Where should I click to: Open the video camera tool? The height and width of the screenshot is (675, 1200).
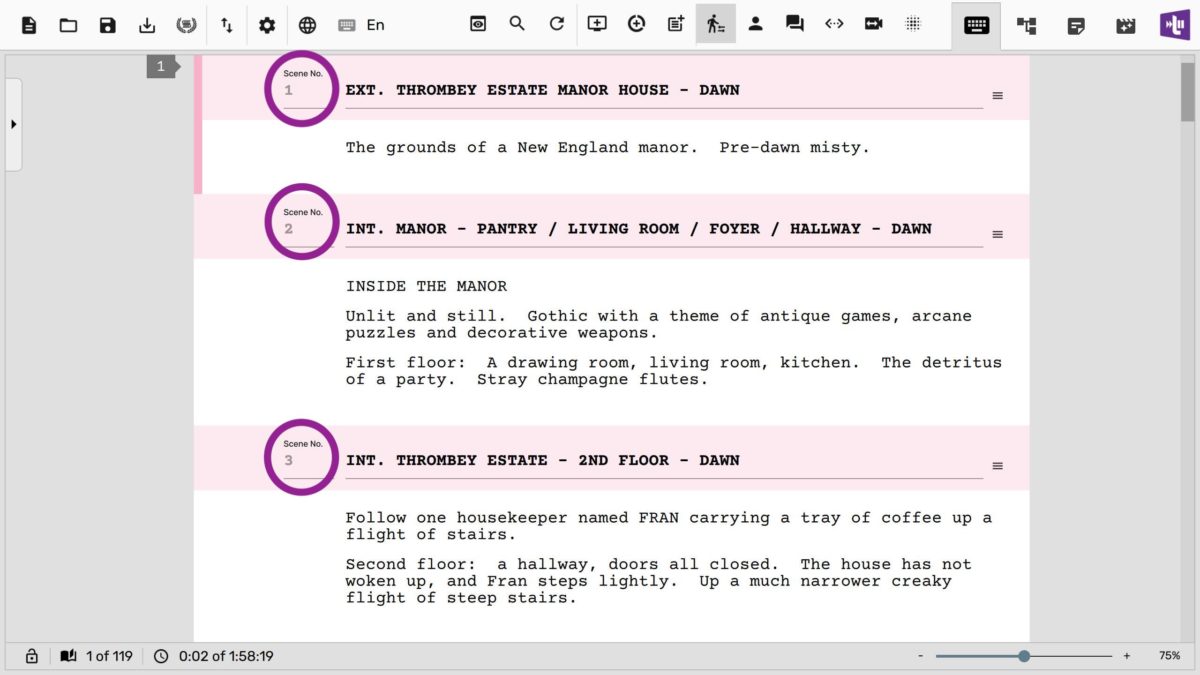click(873, 23)
